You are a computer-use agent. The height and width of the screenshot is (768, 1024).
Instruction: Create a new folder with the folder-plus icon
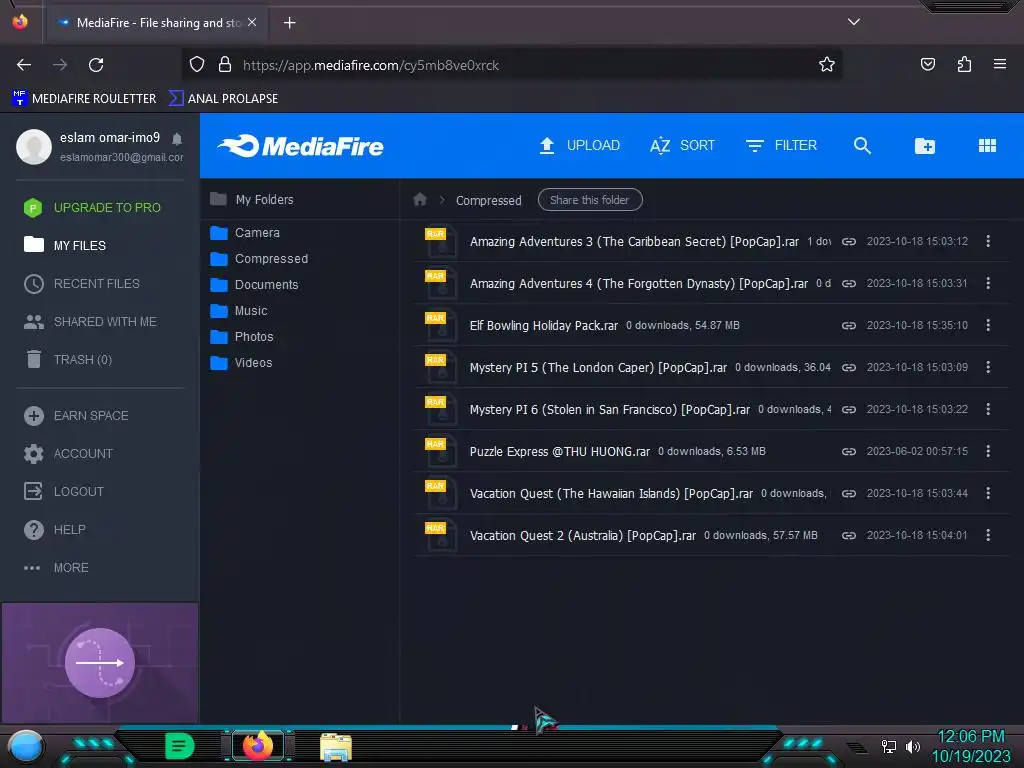click(x=924, y=146)
